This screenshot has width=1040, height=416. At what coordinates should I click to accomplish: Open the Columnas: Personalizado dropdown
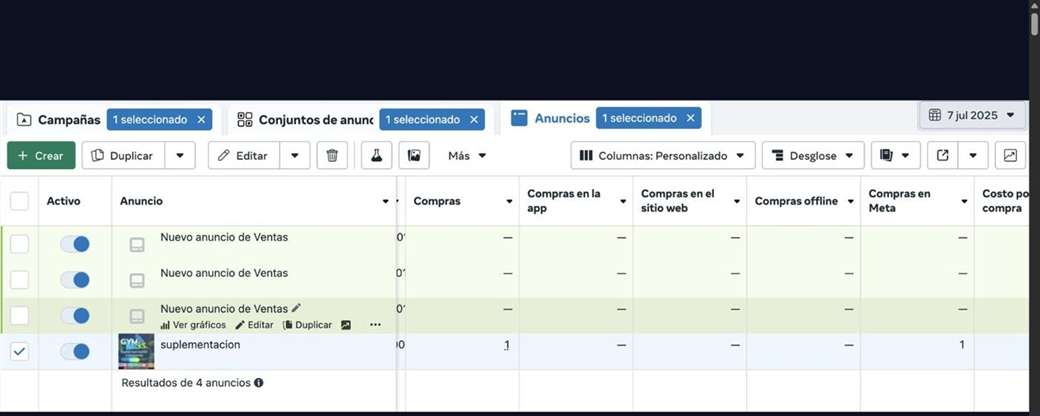(x=663, y=155)
